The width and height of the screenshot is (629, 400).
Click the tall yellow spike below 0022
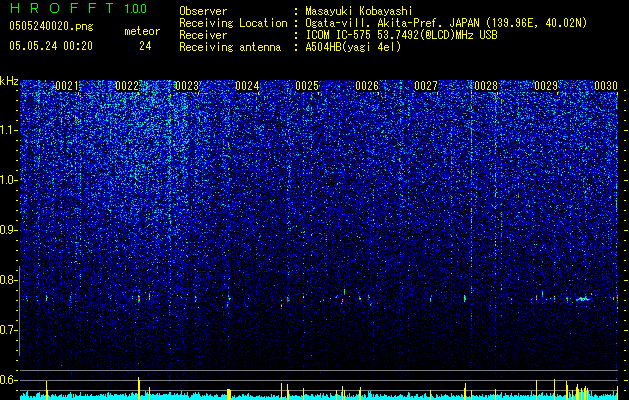coord(139,388)
